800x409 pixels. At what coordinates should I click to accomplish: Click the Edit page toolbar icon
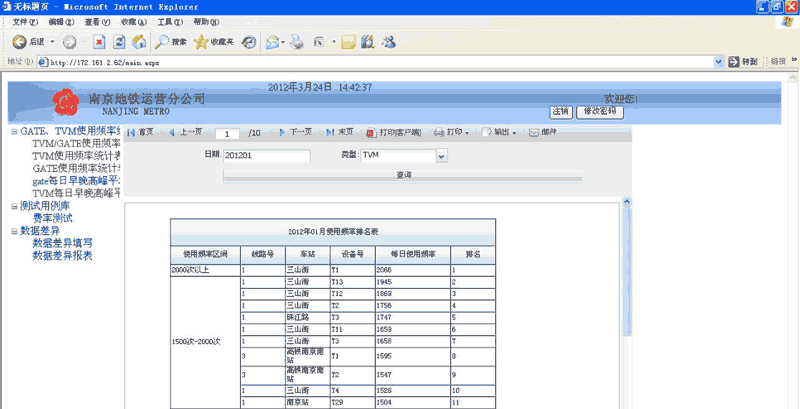click(320, 42)
